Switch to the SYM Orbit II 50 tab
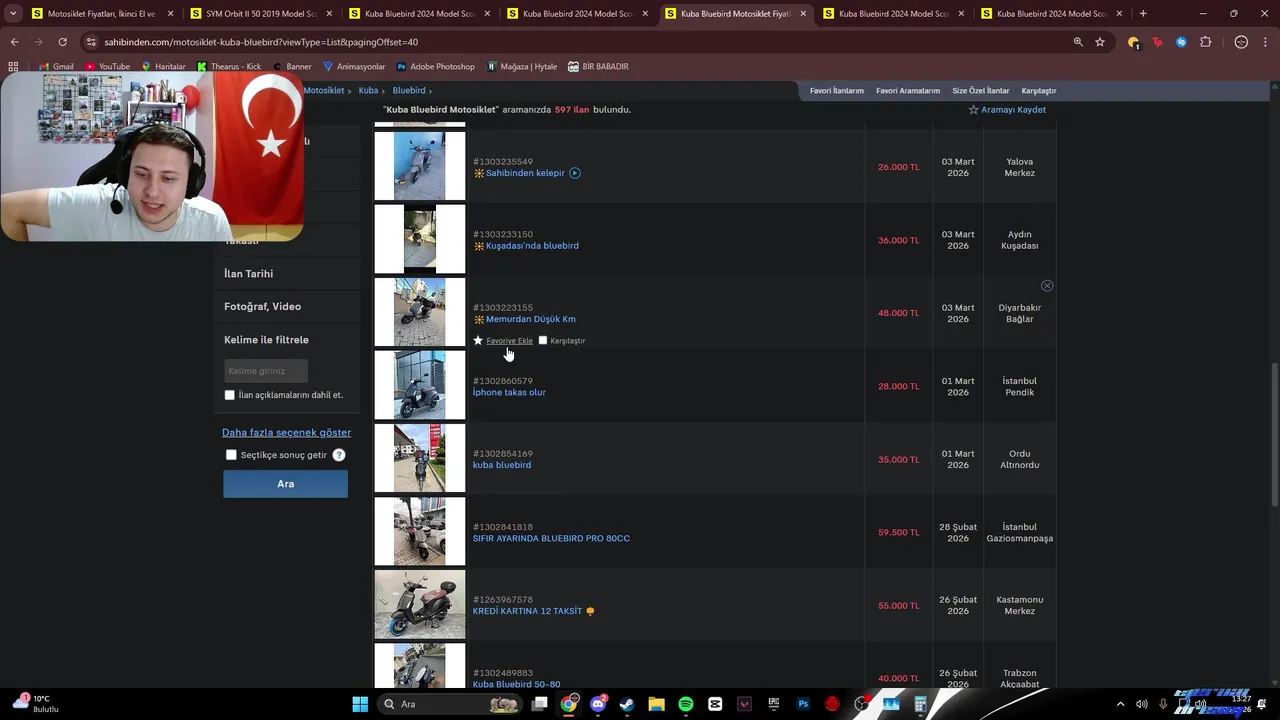This screenshot has width=1280, height=720. [259, 14]
